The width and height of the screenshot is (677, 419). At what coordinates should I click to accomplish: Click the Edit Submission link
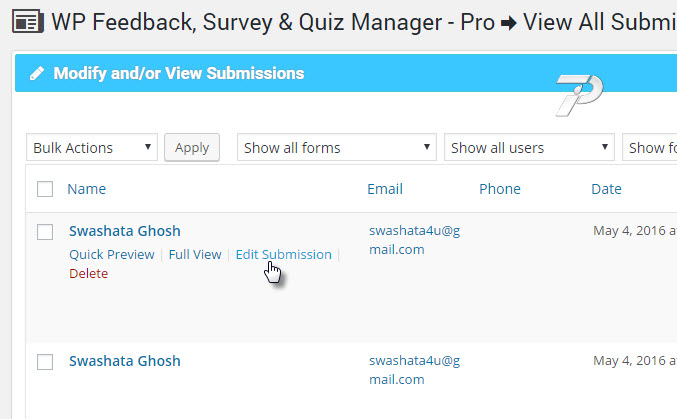[283, 254]
